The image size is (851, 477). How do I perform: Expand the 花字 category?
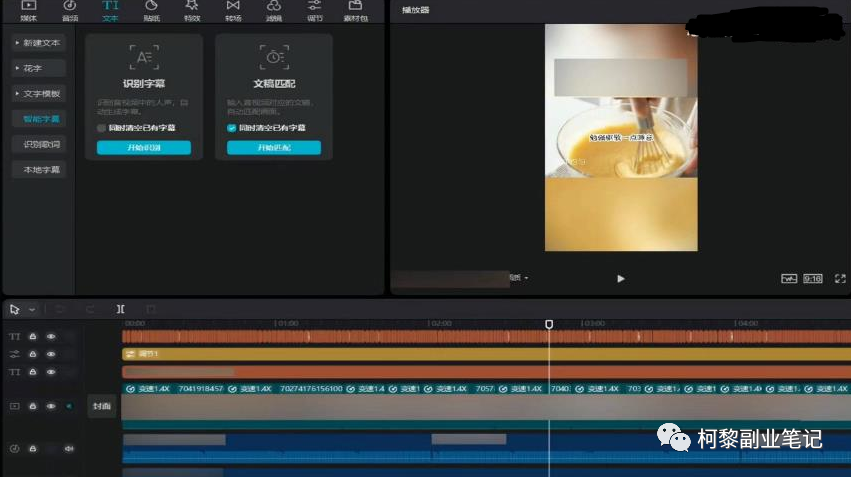click(x=37, y=68)
